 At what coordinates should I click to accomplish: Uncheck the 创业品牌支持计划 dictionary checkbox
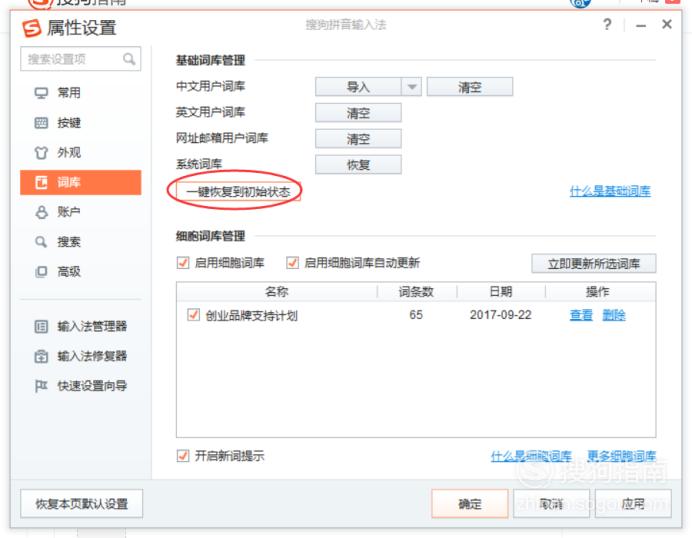click(193, 315)
